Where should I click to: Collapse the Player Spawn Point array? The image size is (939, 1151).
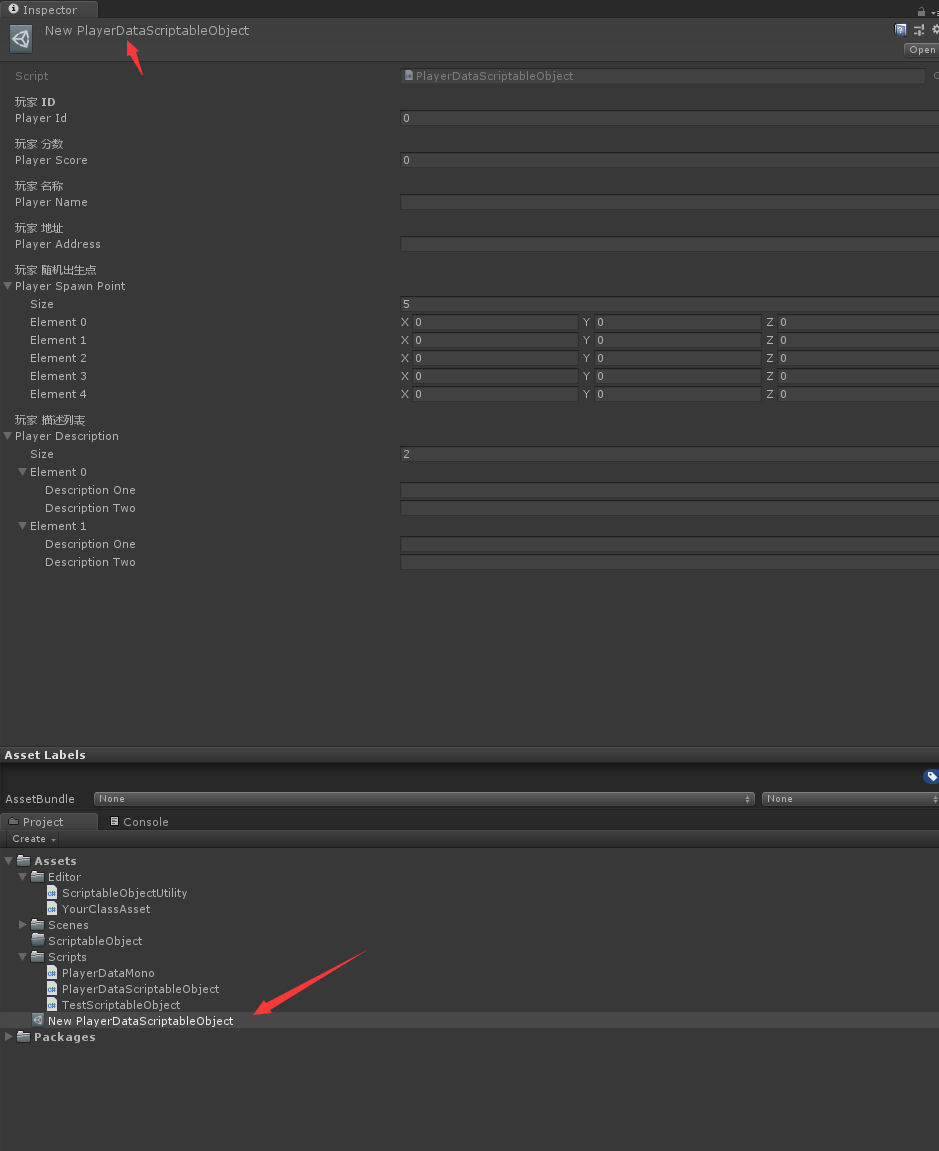coord(8,286)
